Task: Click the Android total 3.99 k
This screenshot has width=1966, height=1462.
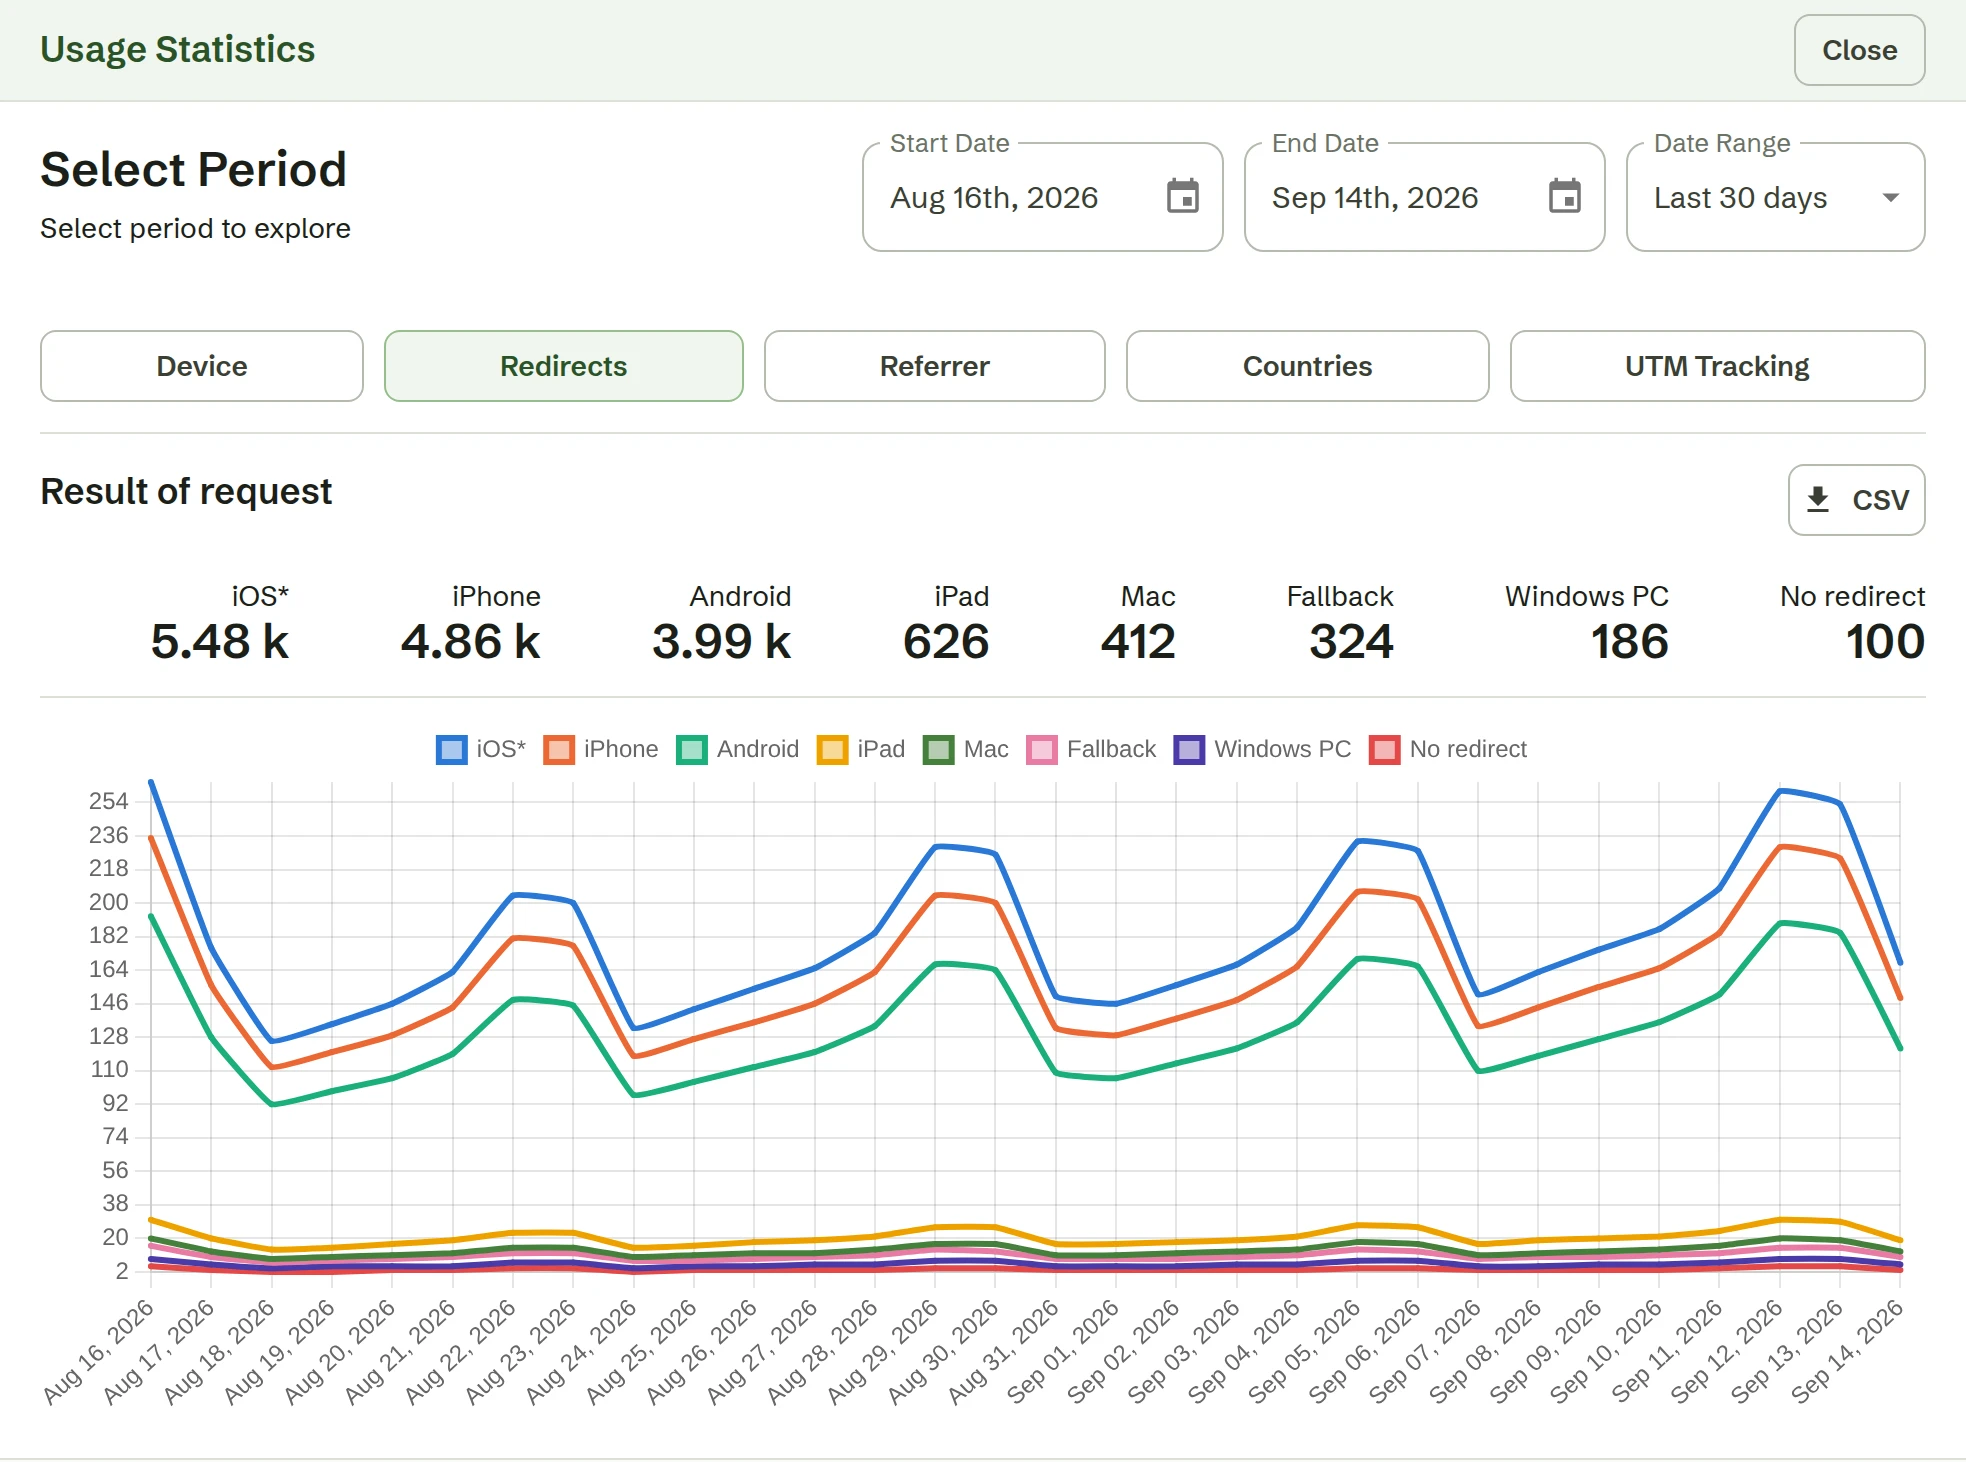Action: [722, 641]
